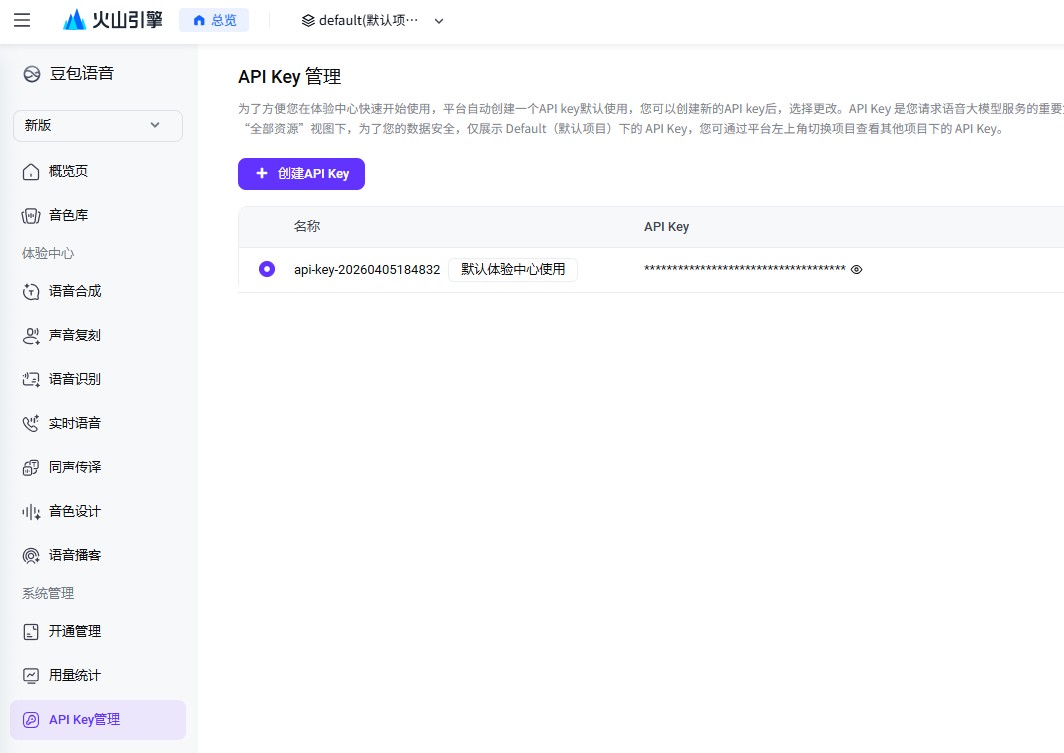The height and width of the screenshot is (753, 1064).
Task: Open the hamburger menu icon
Action: click(22, 20)
